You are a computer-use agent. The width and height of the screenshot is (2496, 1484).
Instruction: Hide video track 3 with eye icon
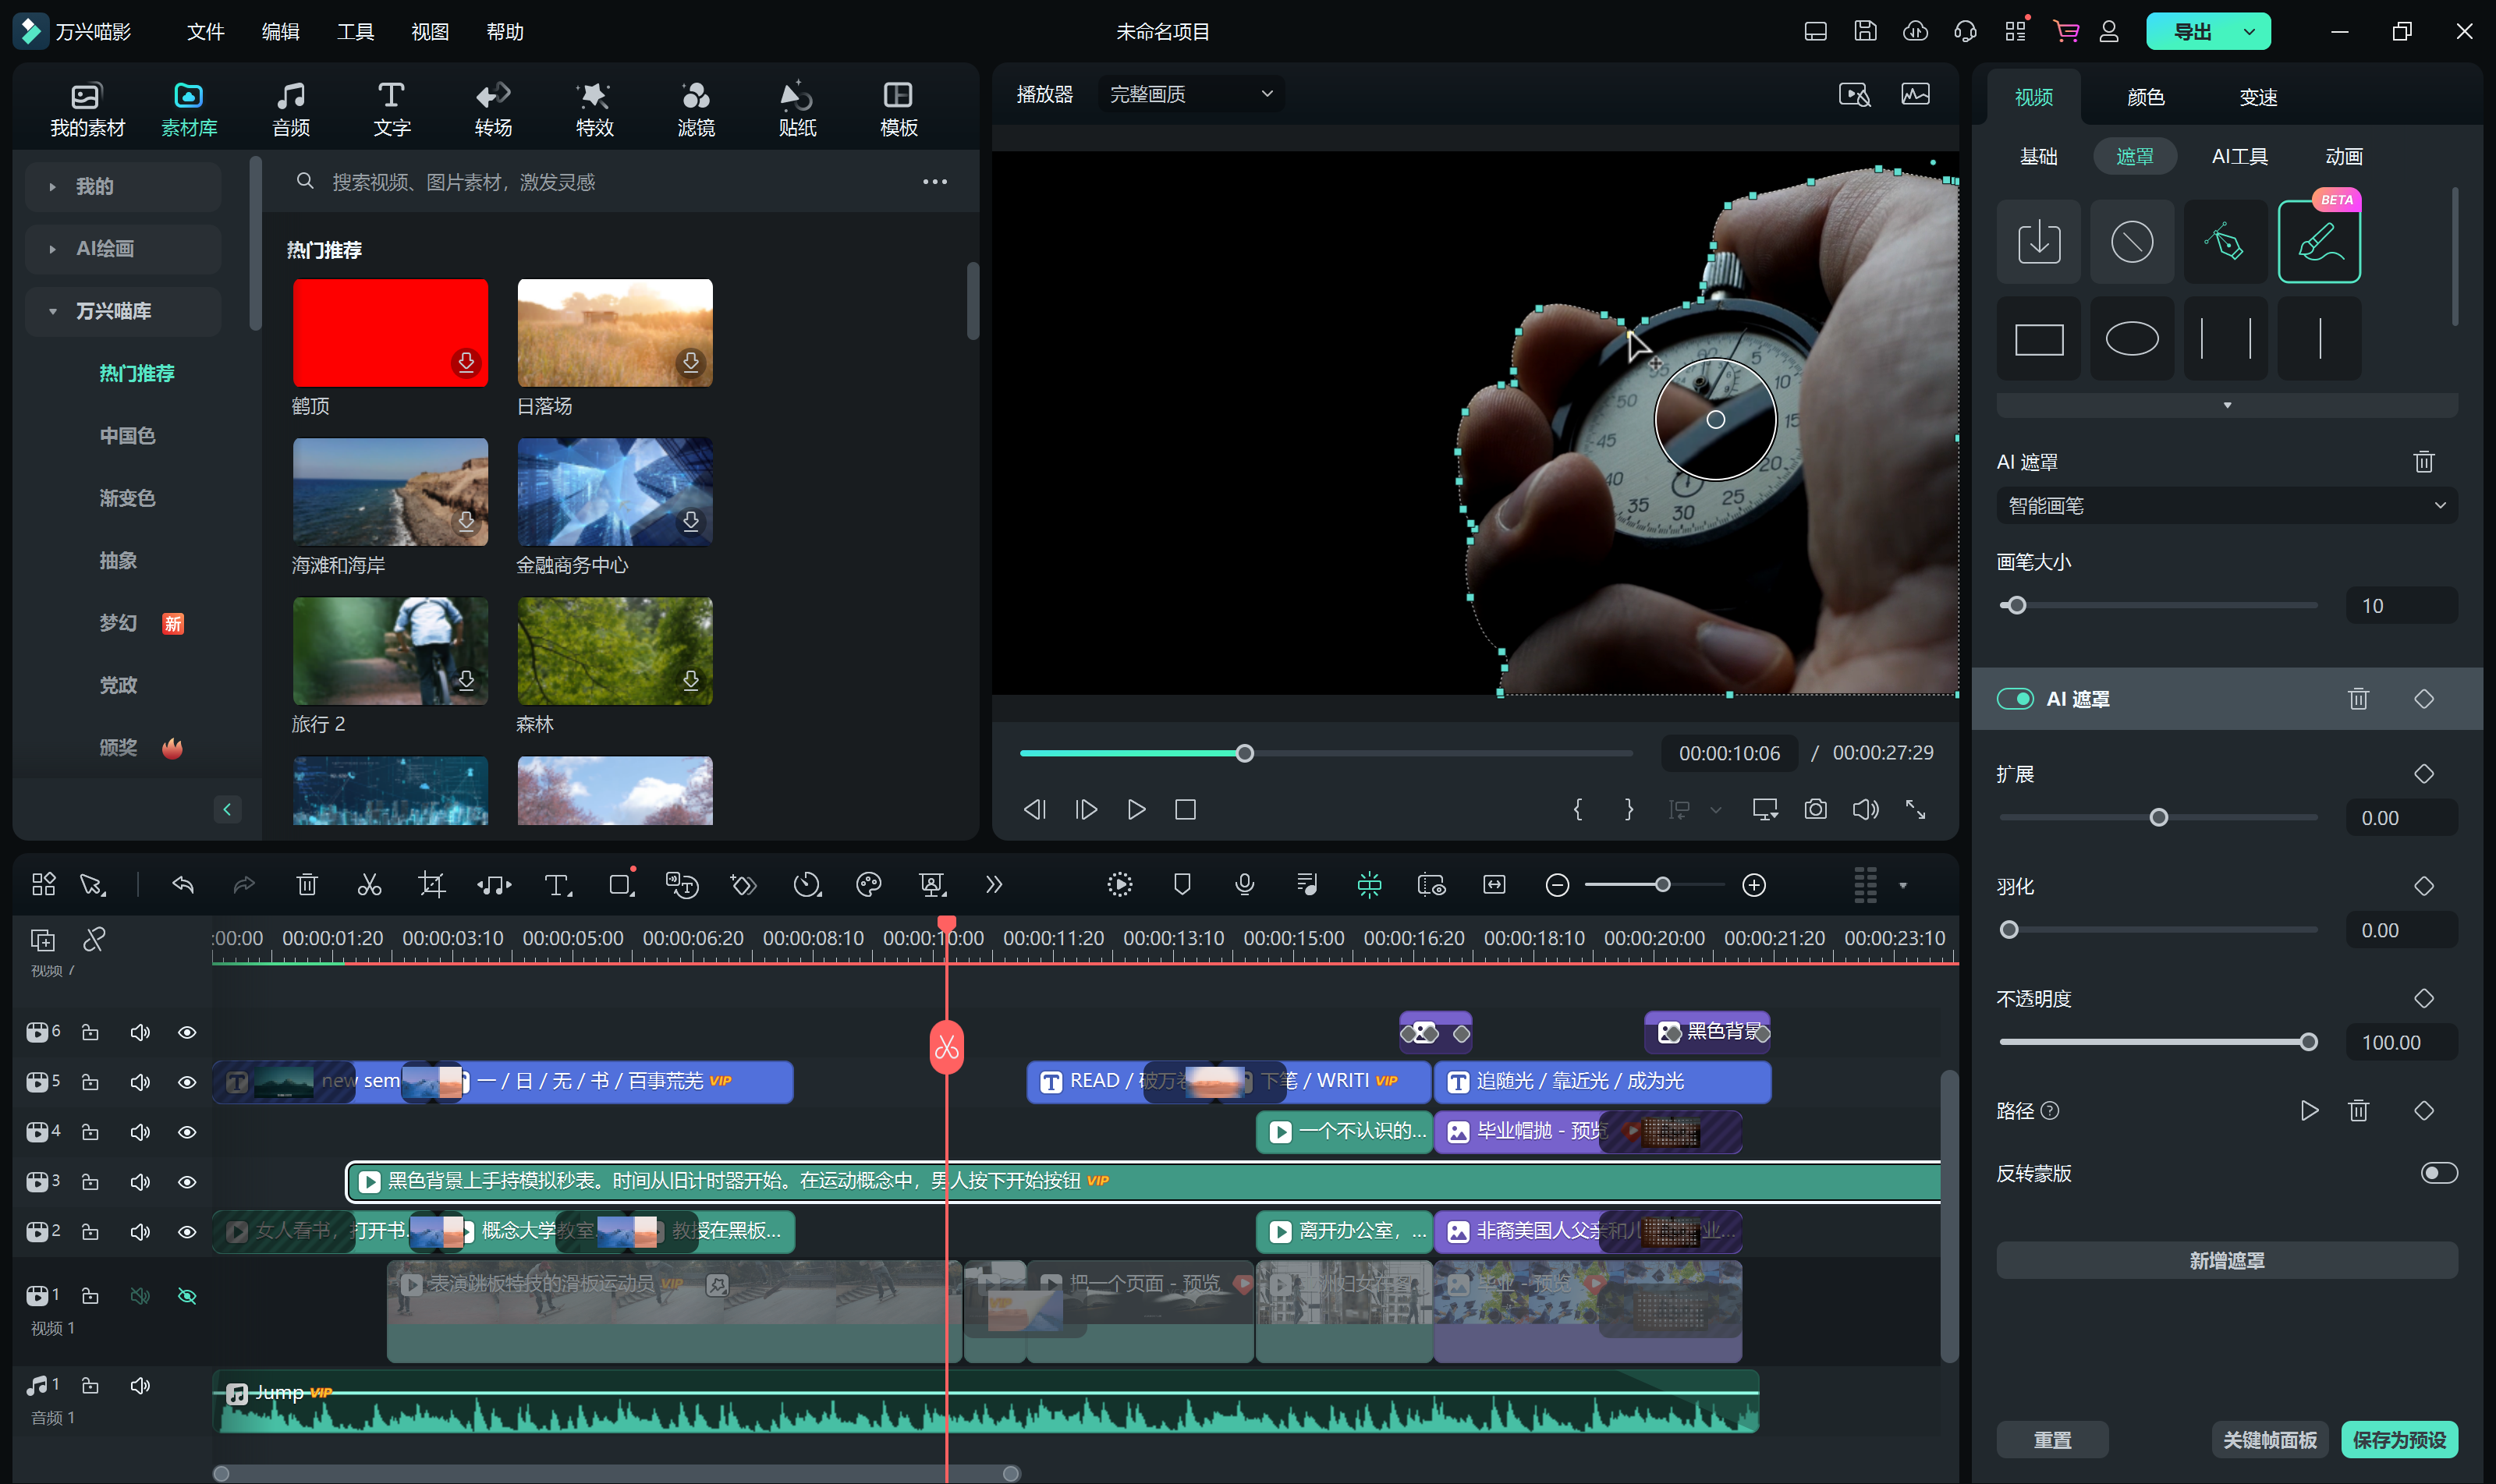pyautogui.click(x=186, y=1182)
